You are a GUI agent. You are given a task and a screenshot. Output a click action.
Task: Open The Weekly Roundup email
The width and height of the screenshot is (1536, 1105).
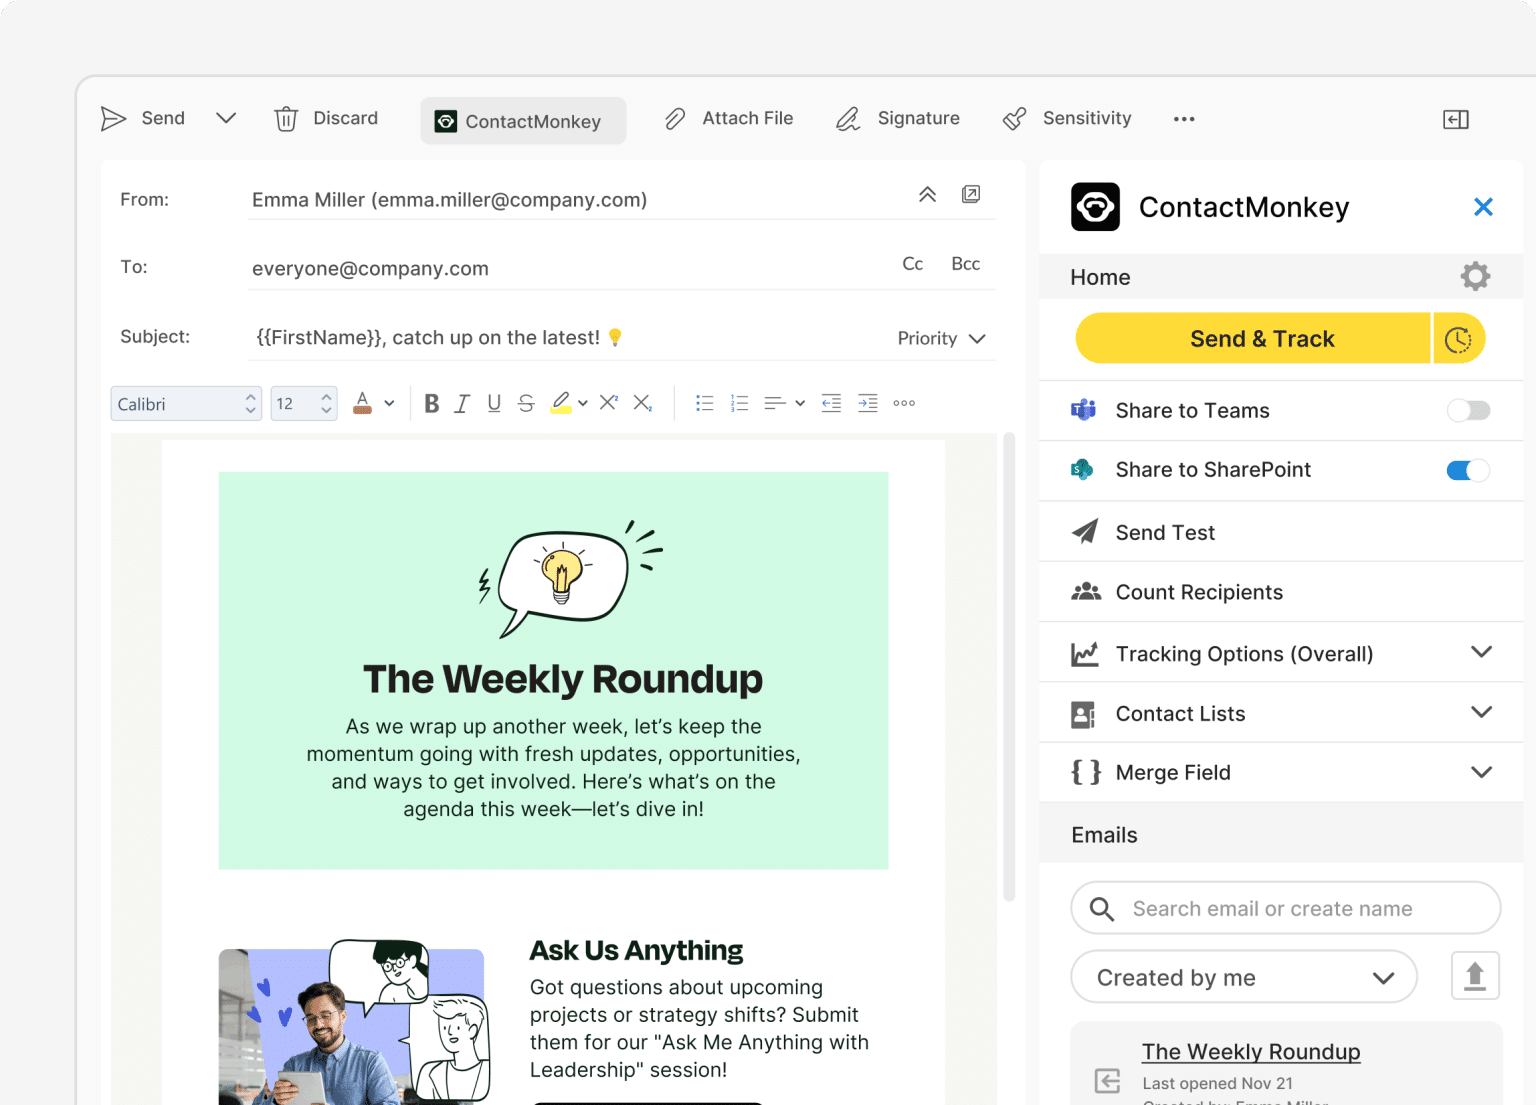click(x=1250, y=1051)
